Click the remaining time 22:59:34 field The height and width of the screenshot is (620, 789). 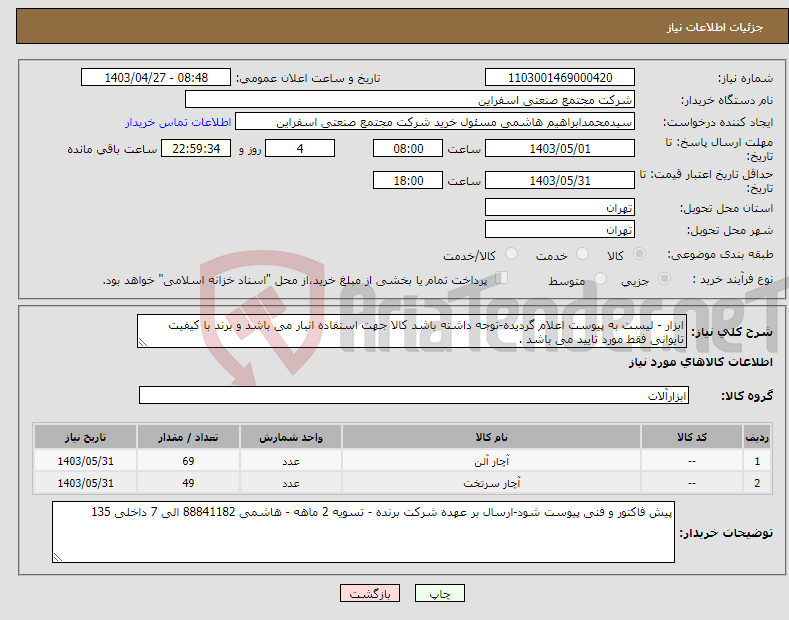(x=196, y=148)
